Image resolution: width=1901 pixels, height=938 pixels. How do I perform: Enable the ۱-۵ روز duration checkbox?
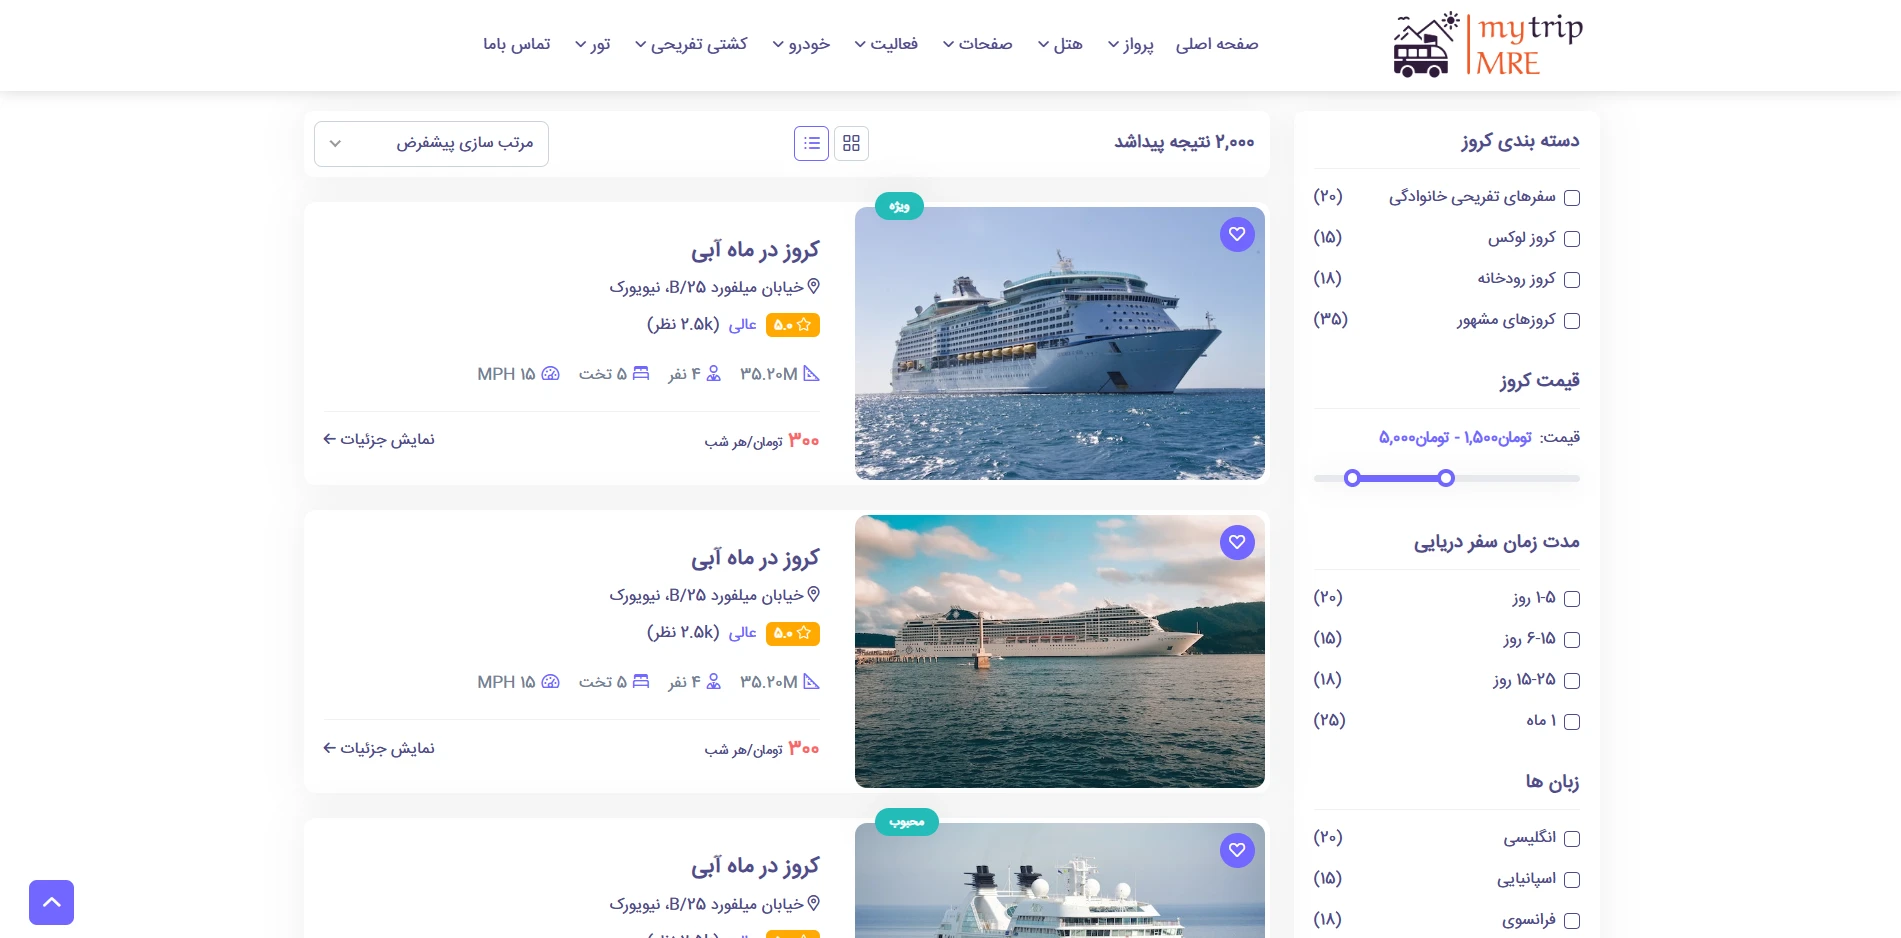coord(1572,599)
